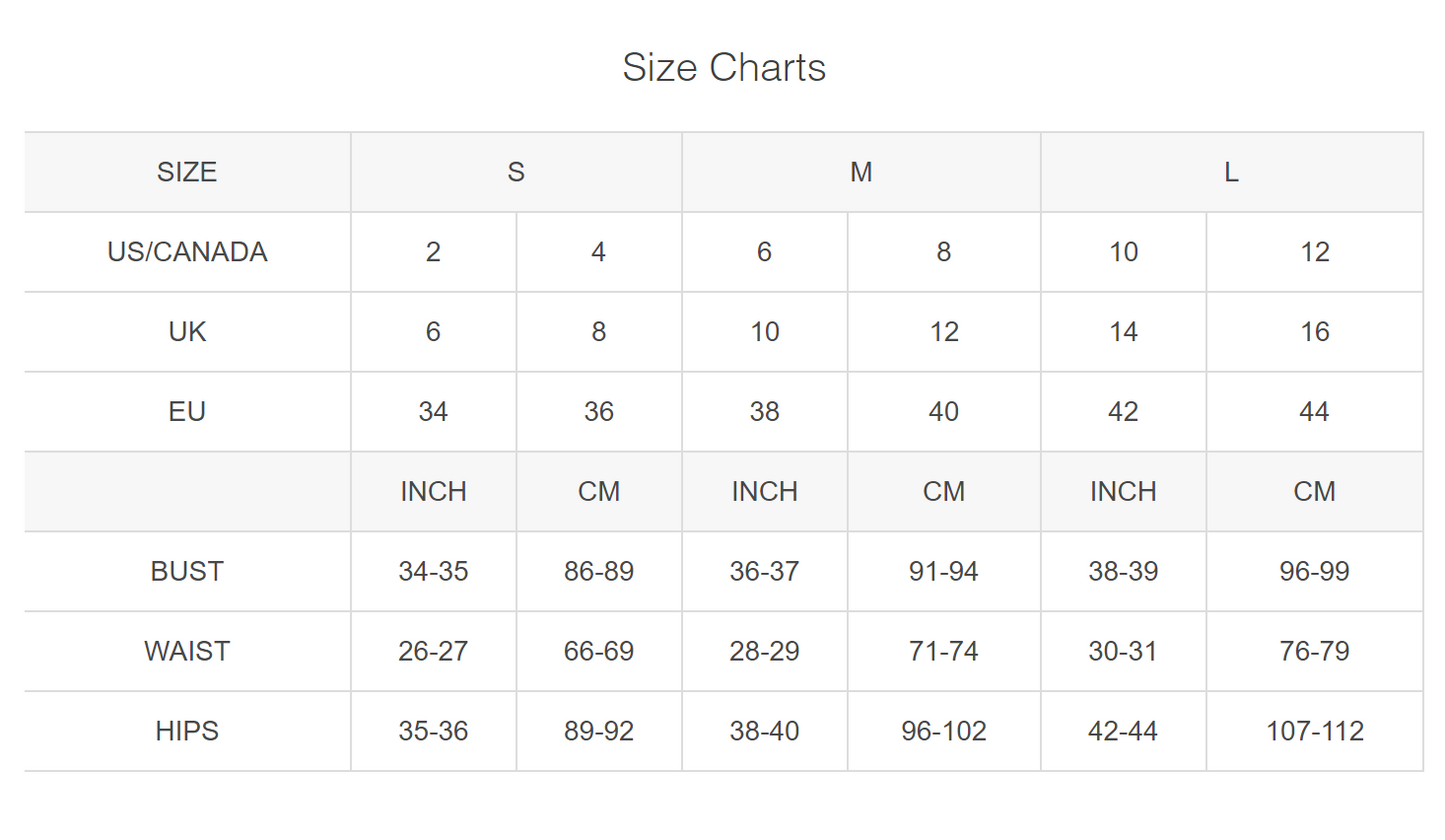Click the waist measurement 76-79 cell
The width and height of the screenshot is (1445, 840).
tap(1314, 652)
